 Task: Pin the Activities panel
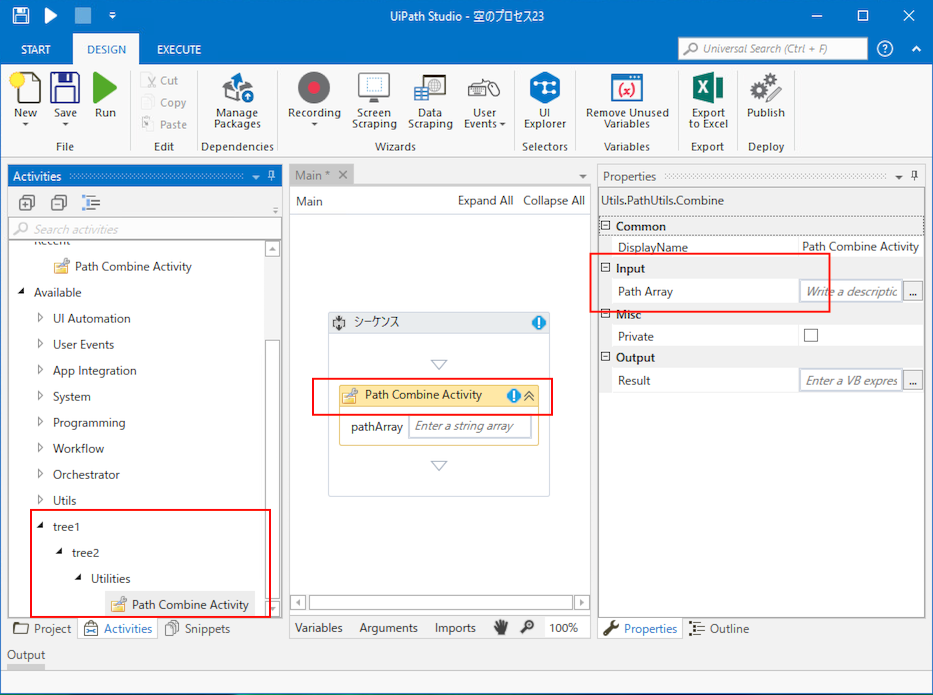[x=271, y=176]
